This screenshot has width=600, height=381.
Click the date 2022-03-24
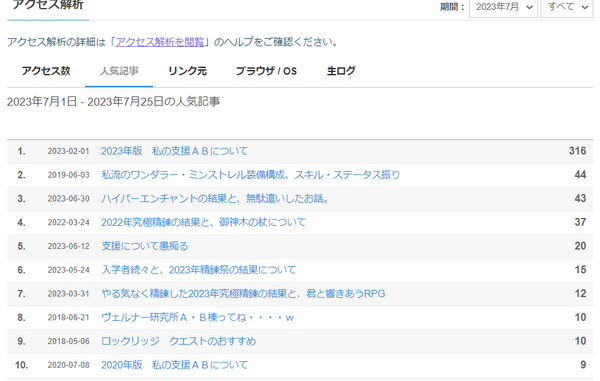pos(68,222)
